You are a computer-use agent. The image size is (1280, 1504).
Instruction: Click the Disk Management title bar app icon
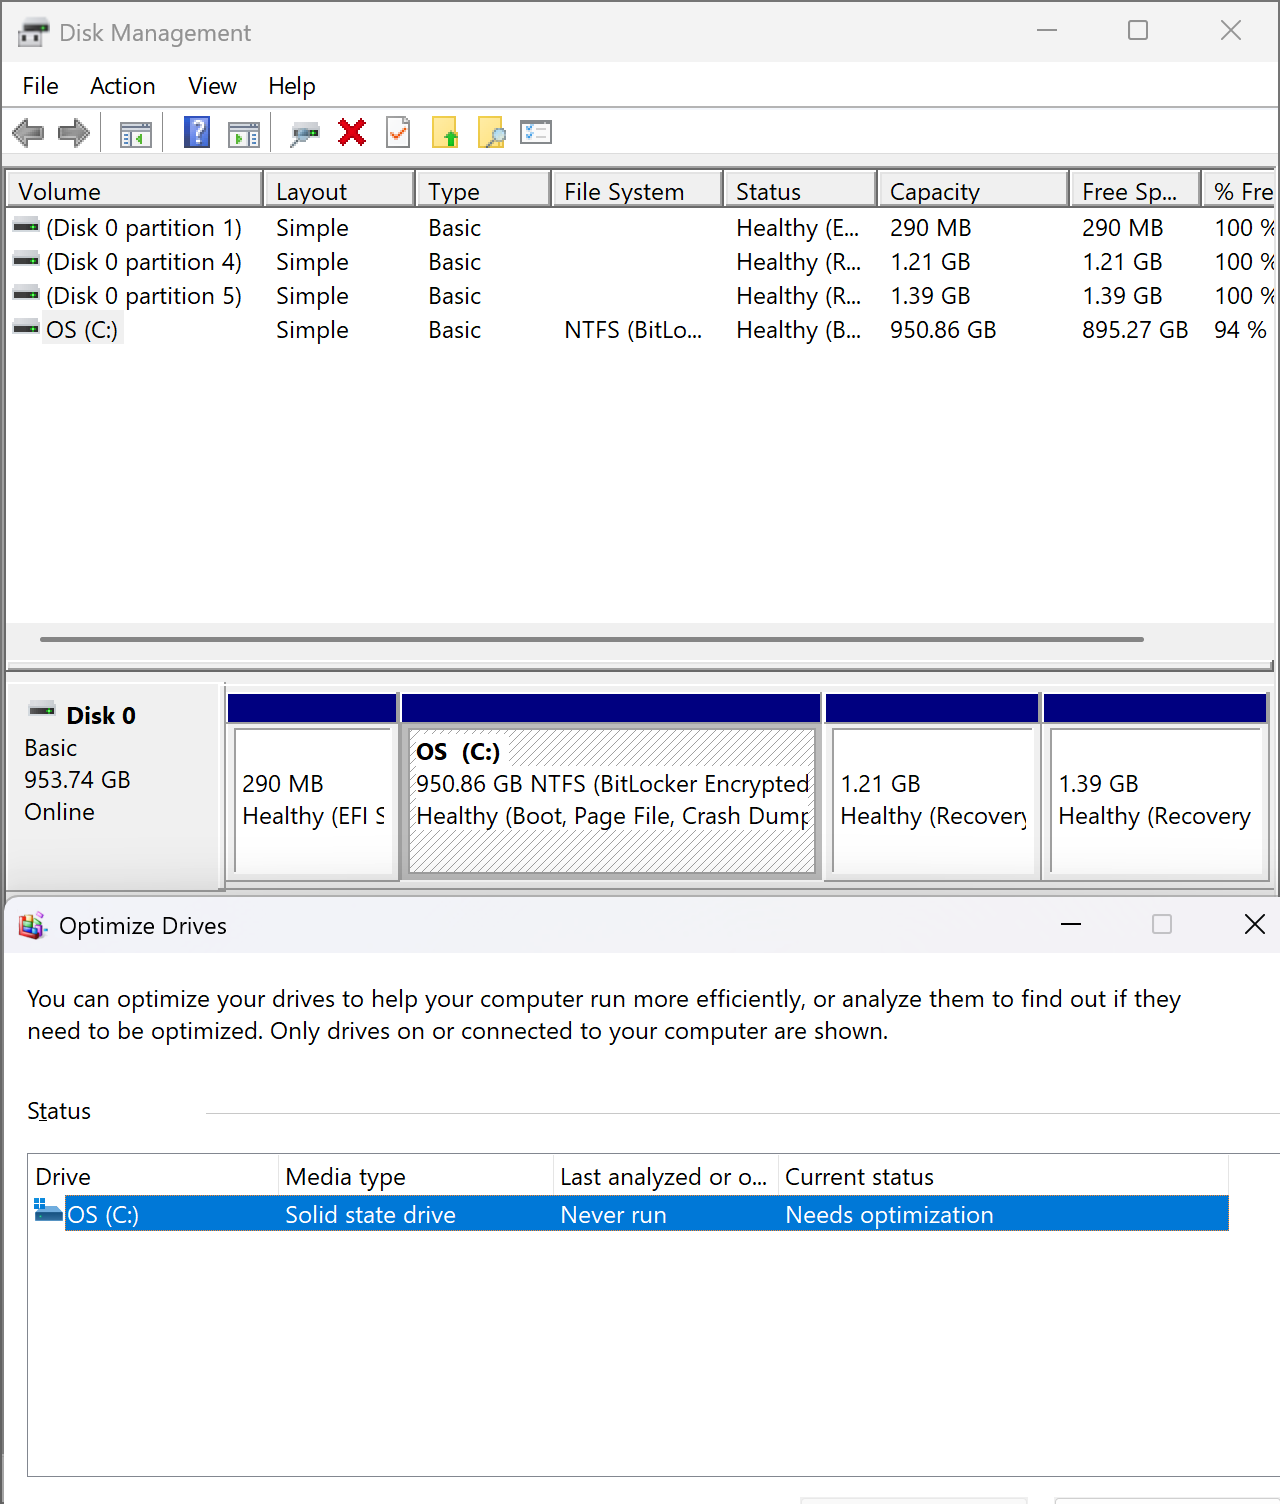pos(33,32)
